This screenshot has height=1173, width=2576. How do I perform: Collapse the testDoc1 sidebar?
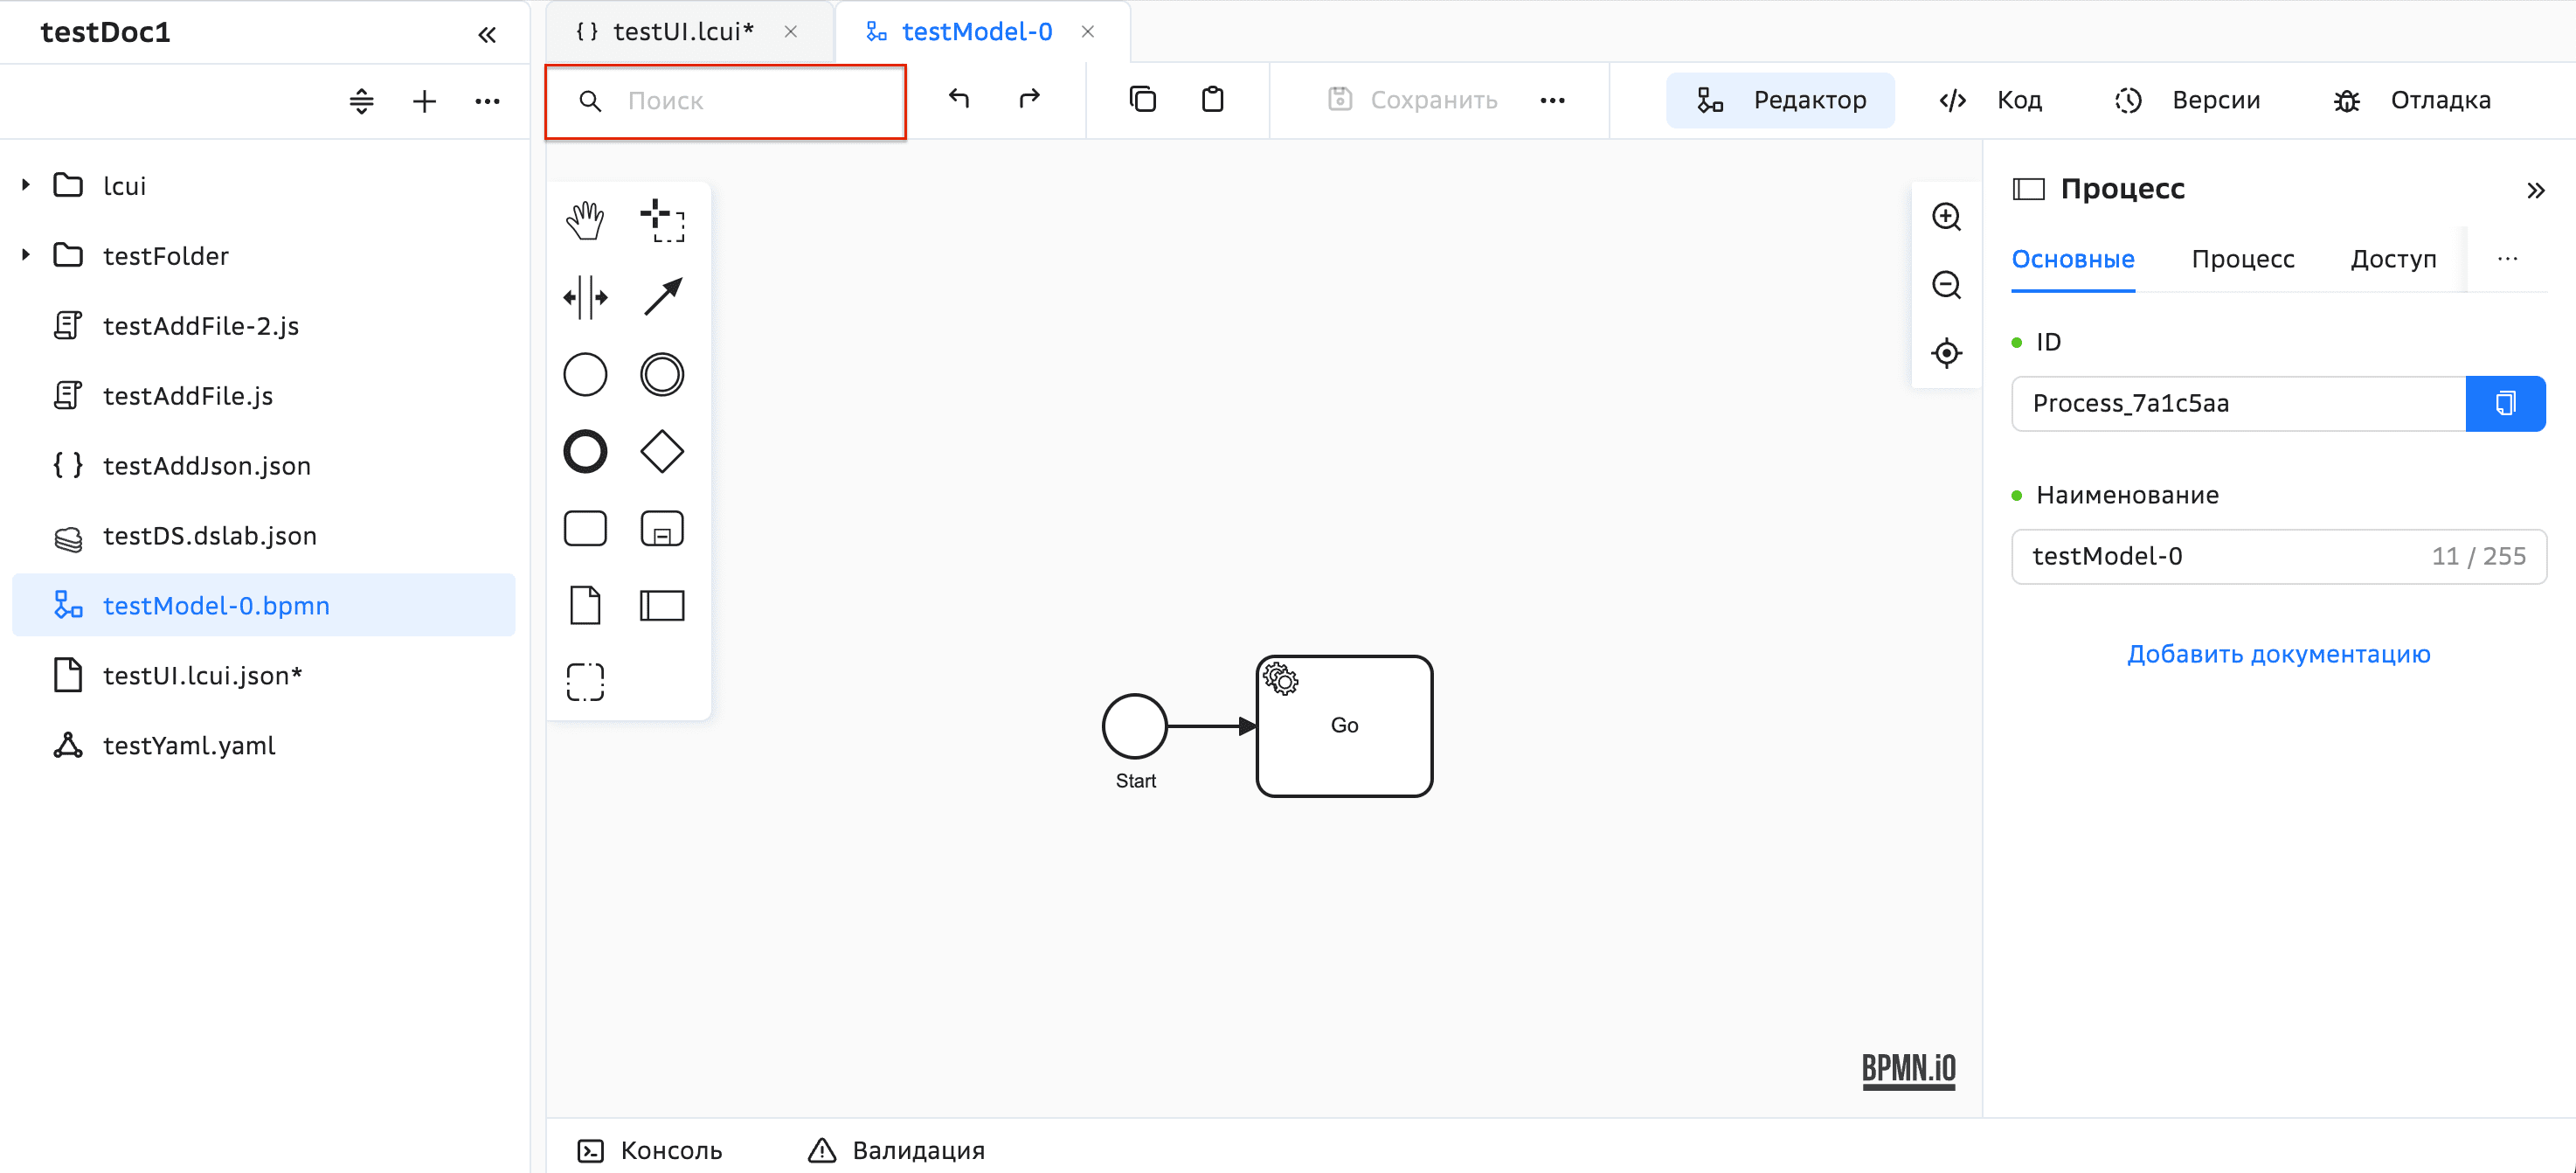(x=487, y=33)
